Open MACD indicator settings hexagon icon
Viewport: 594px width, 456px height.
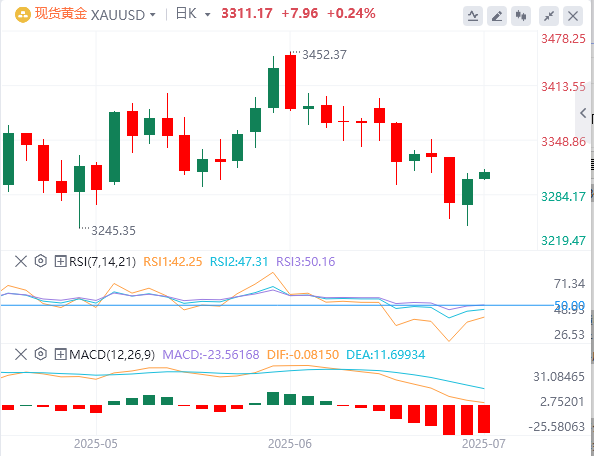(x=41, y=354)
